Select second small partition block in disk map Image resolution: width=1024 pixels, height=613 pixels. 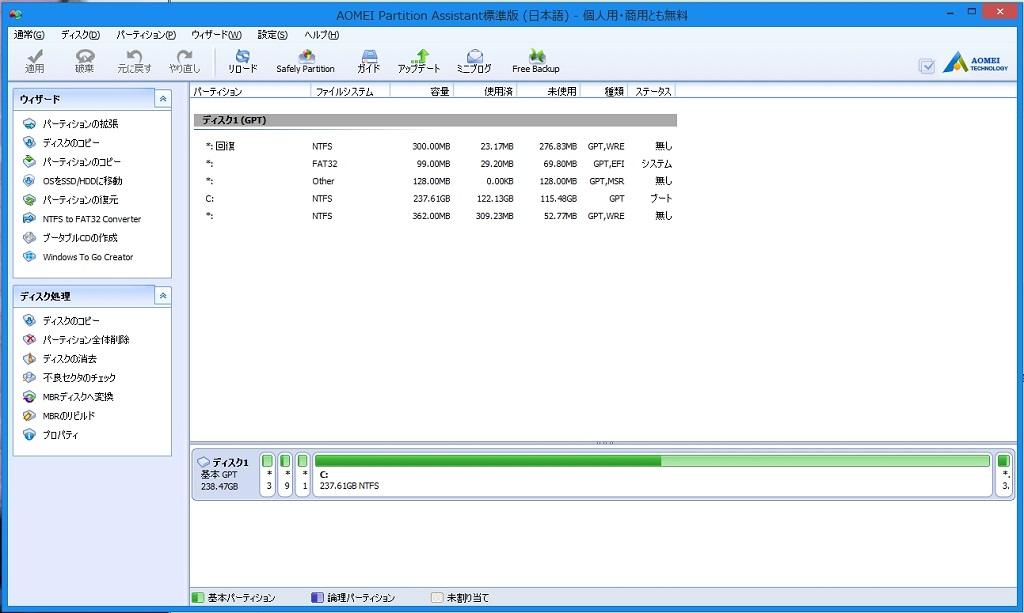coord(285,474)
